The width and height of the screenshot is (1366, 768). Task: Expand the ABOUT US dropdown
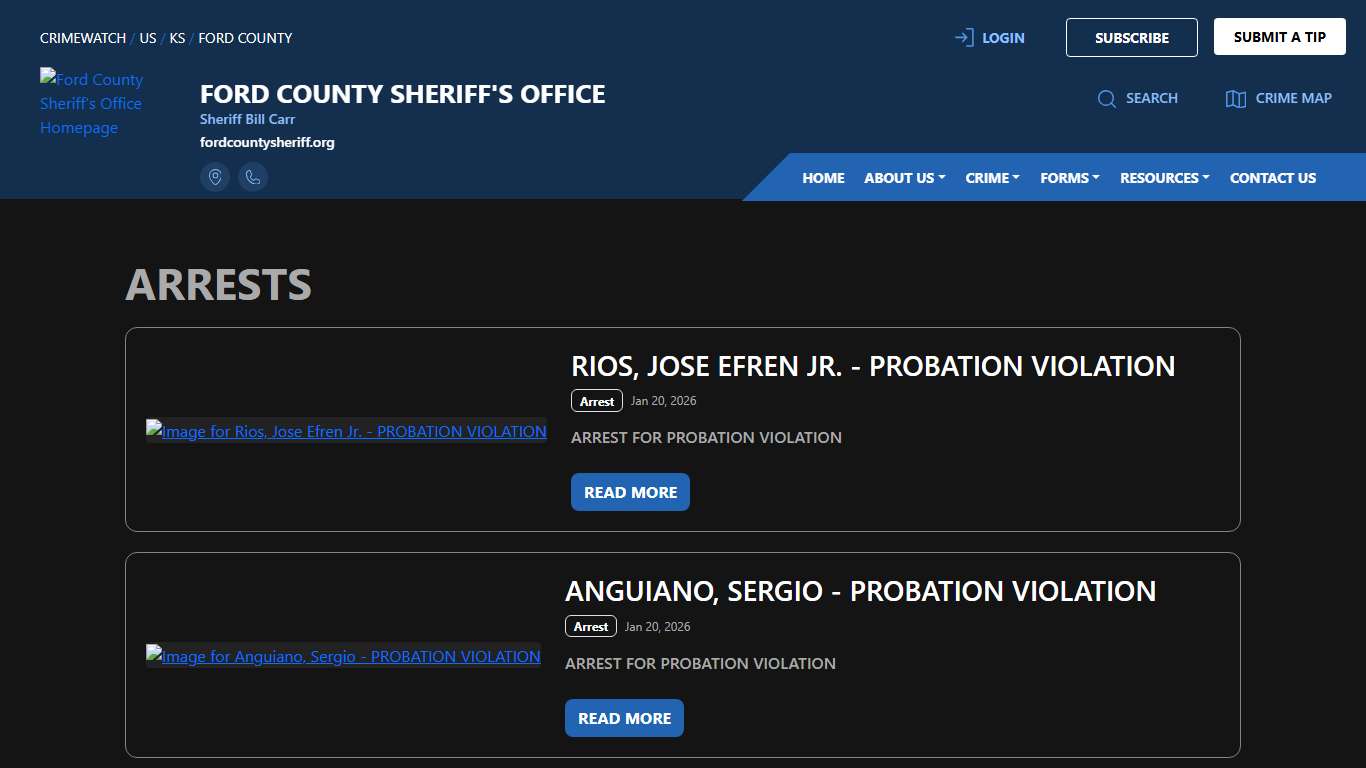903,177
